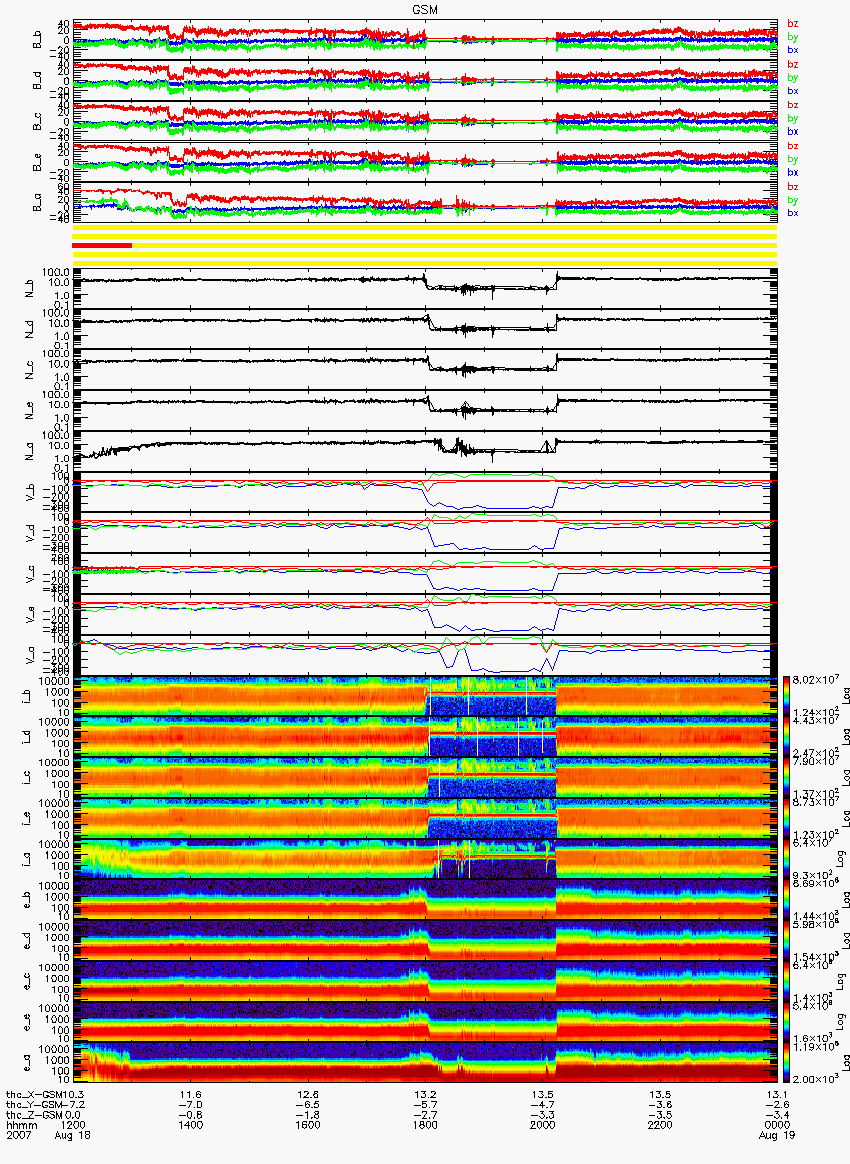This screenshot has width=850, height=1164.
Task: Click the N_c density panel label
Action: point(30,370)
